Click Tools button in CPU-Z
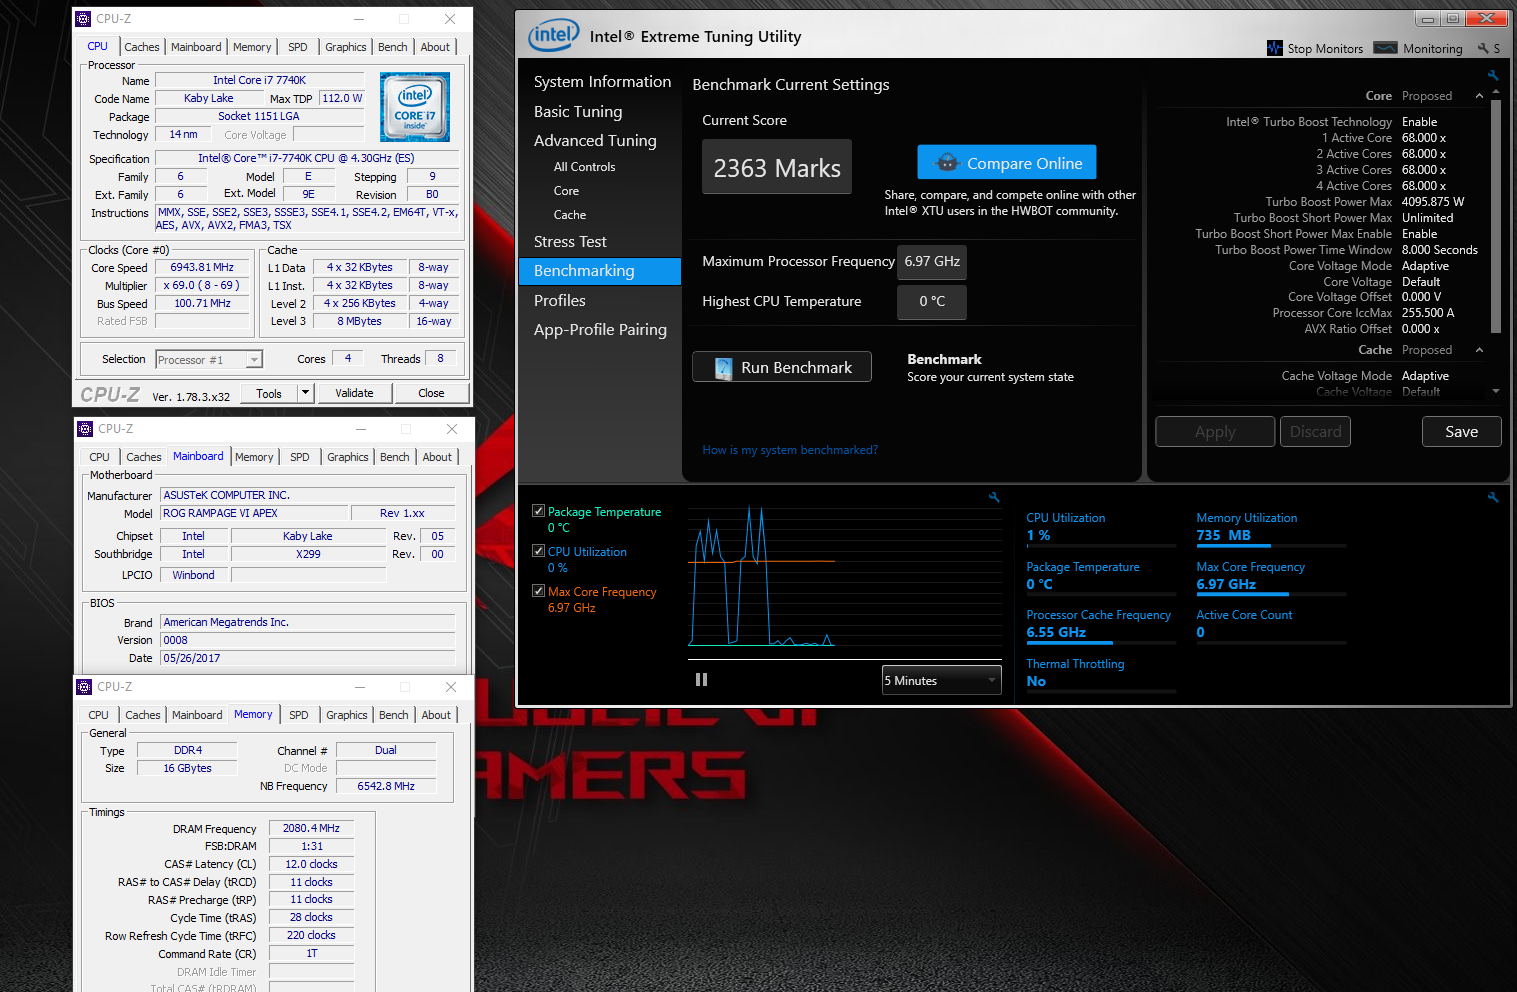The height and width of the screenshot is (992, 1517). [269, 393]
